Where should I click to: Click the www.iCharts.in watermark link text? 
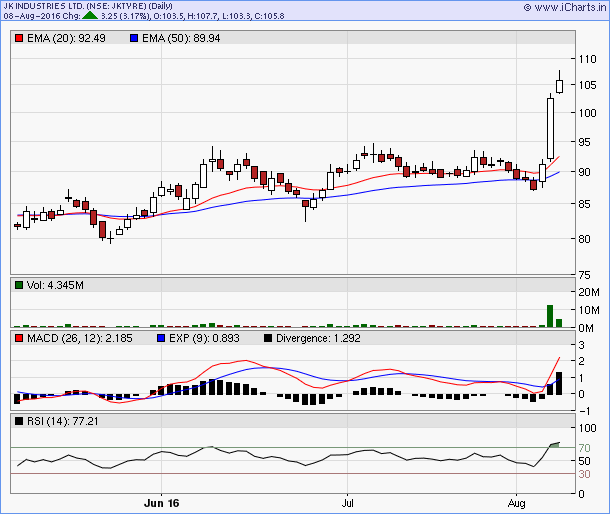[x=570, y=7]
